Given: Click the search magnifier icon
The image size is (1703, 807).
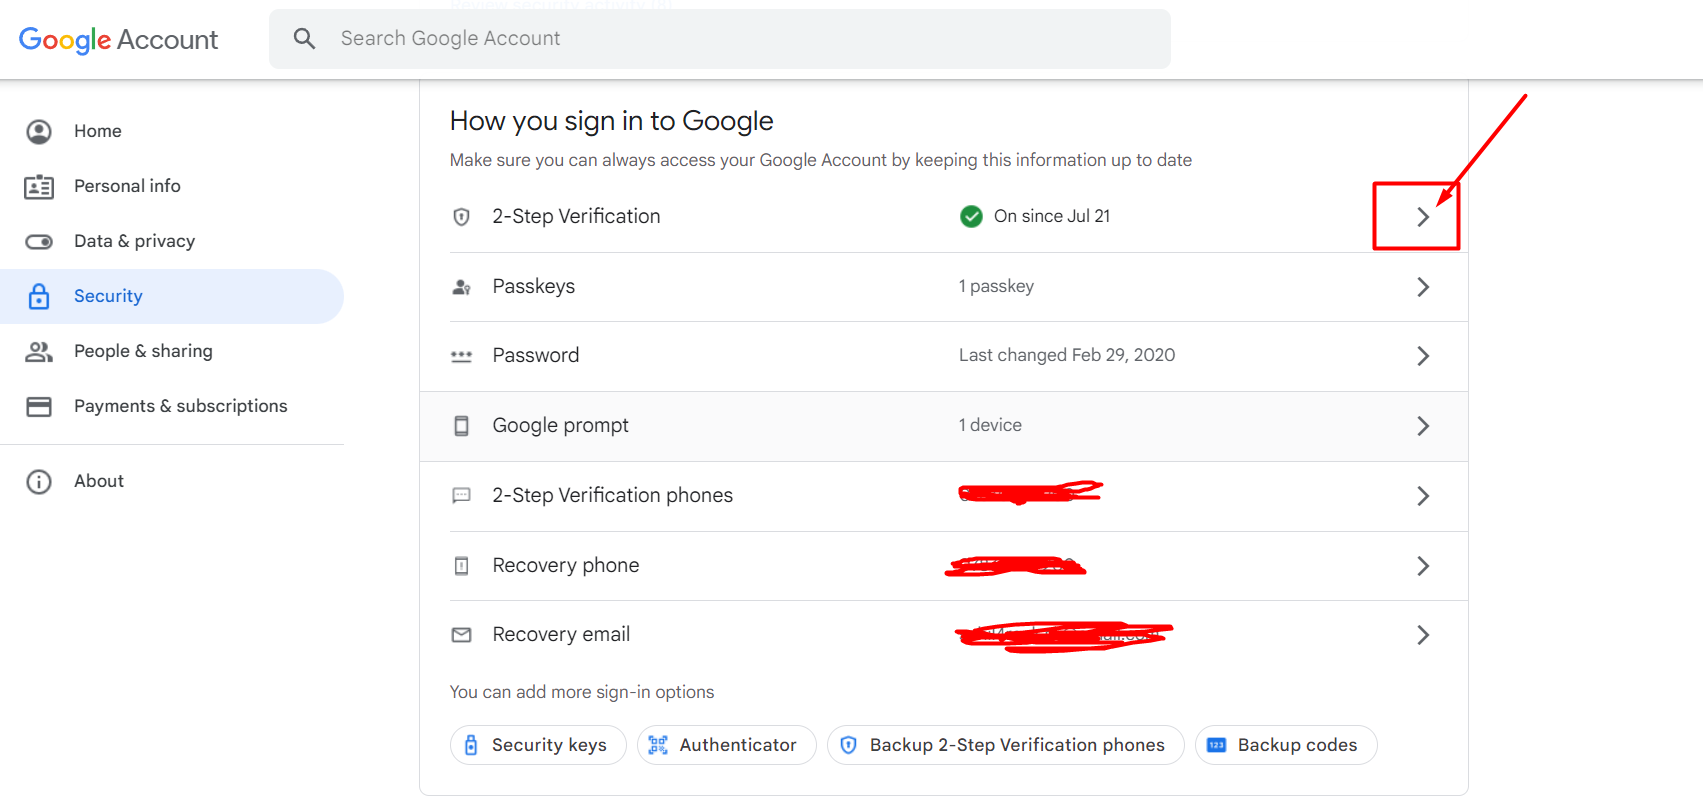Looking at the screenshot, I should tap(304, 39).
